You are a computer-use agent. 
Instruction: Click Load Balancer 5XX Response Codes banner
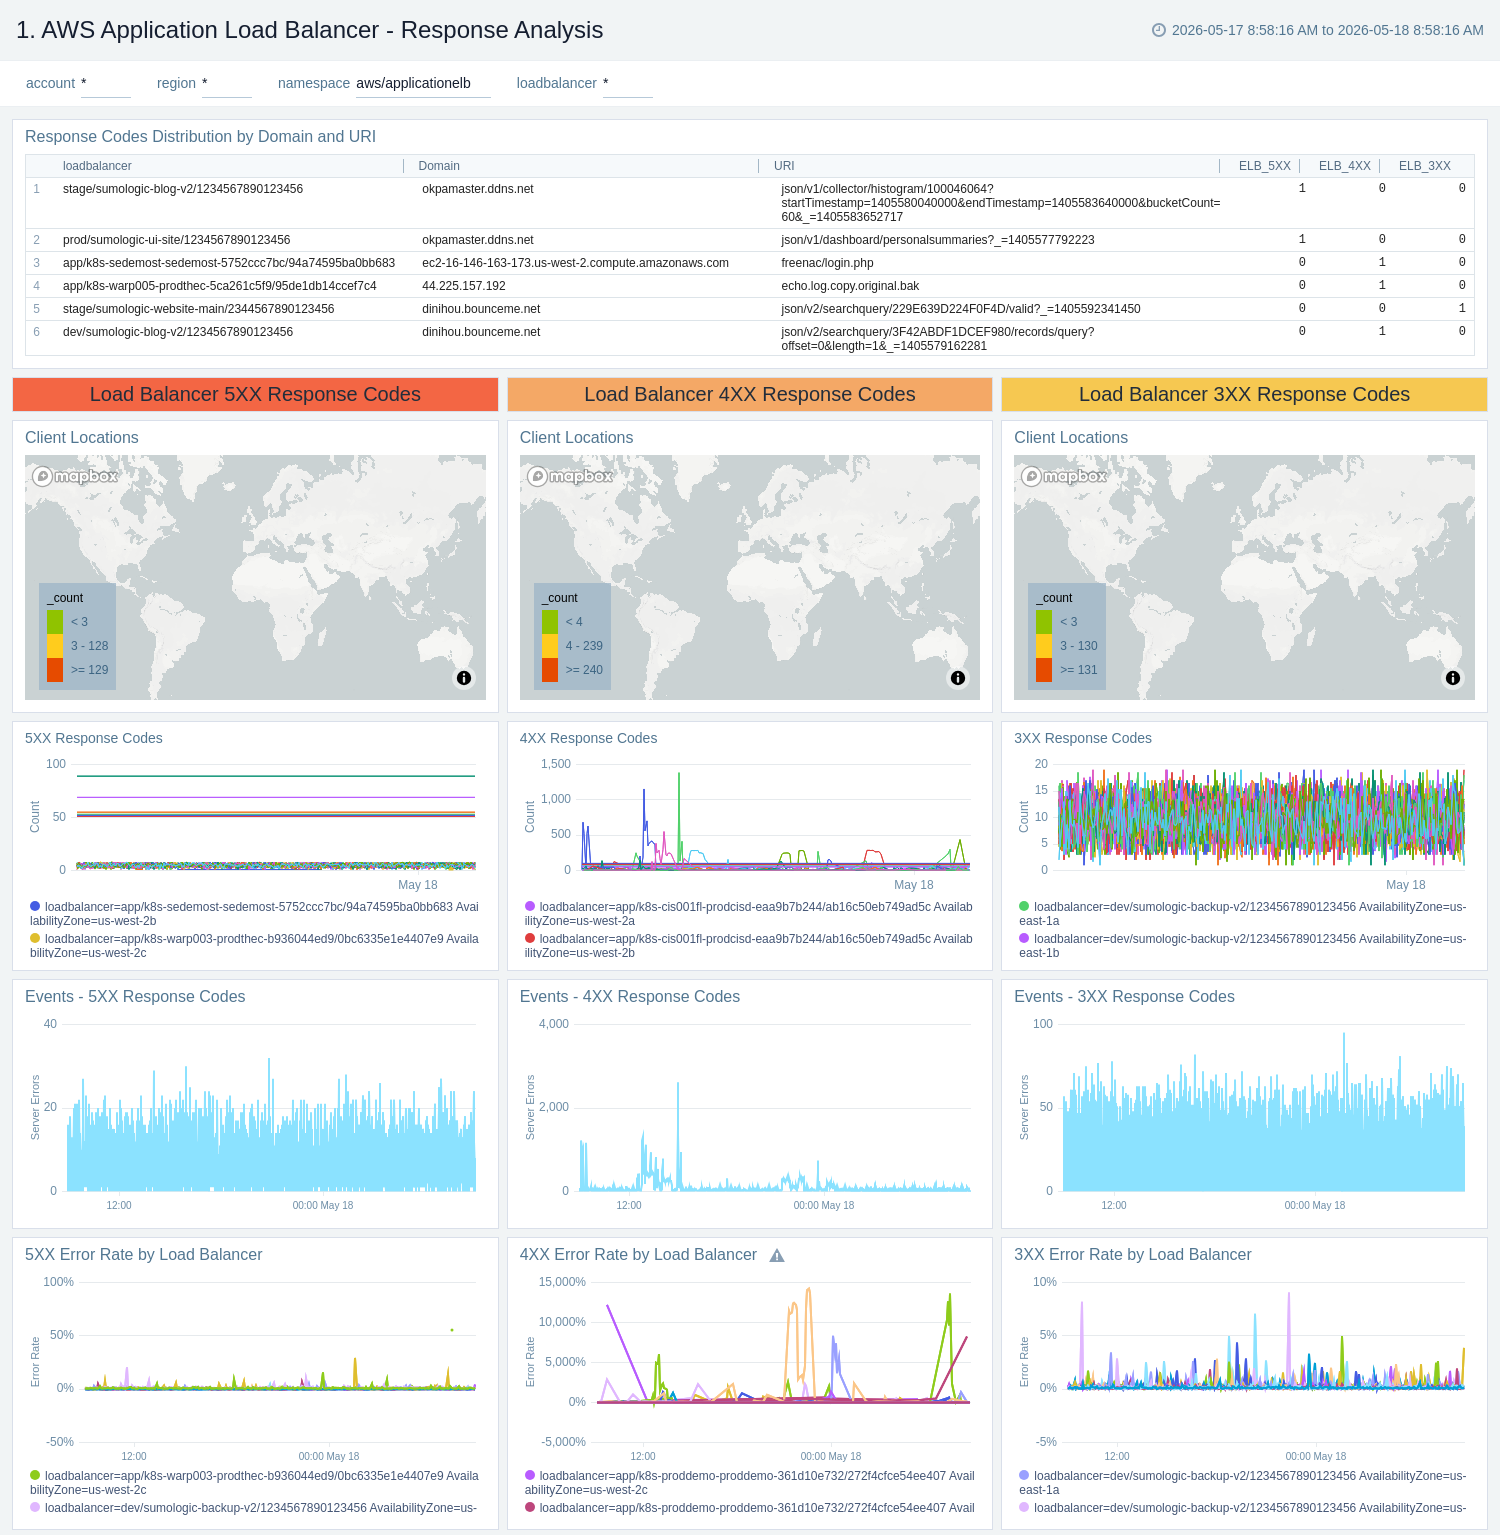(255, 394)
